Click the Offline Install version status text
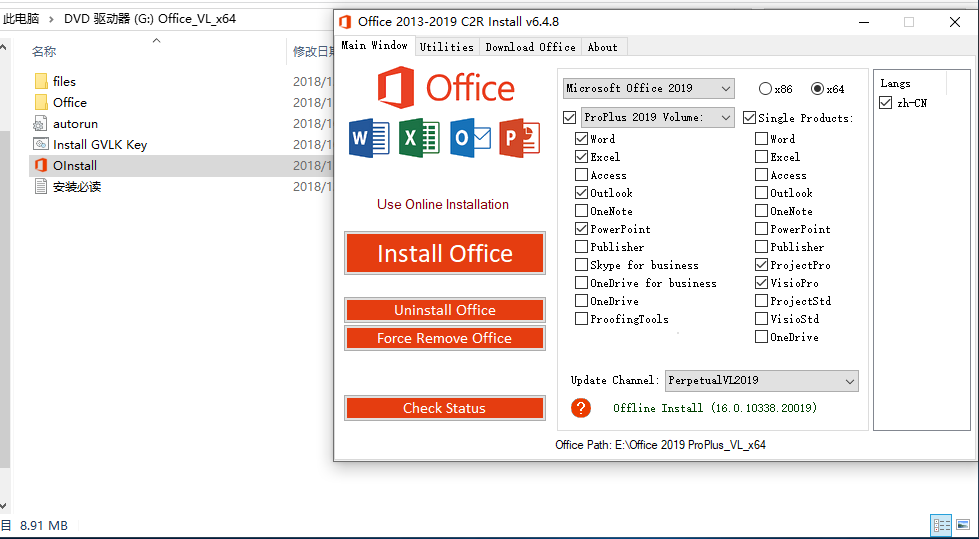This screenshot has width=979, height=539. pyautogui.click(x=715, y=408)
